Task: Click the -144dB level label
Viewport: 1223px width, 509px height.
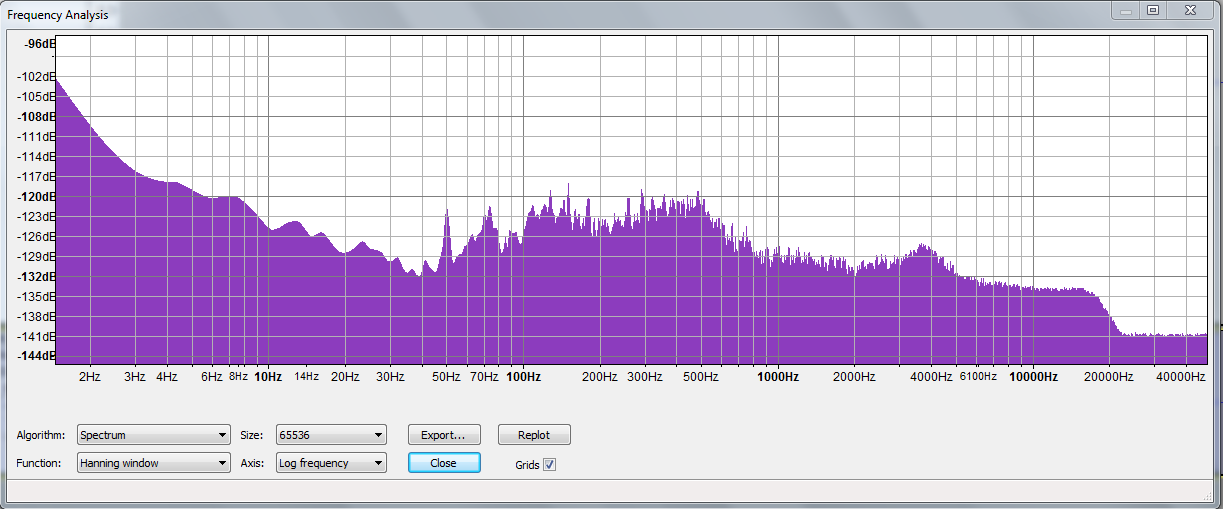Action: pos(38,357)
